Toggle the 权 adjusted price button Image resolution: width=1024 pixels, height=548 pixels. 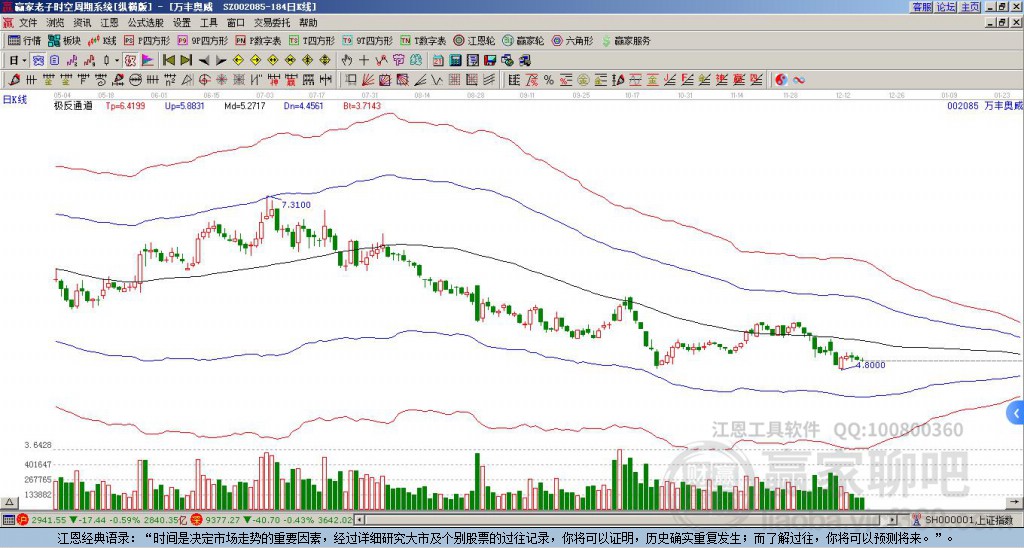[130, 61]
